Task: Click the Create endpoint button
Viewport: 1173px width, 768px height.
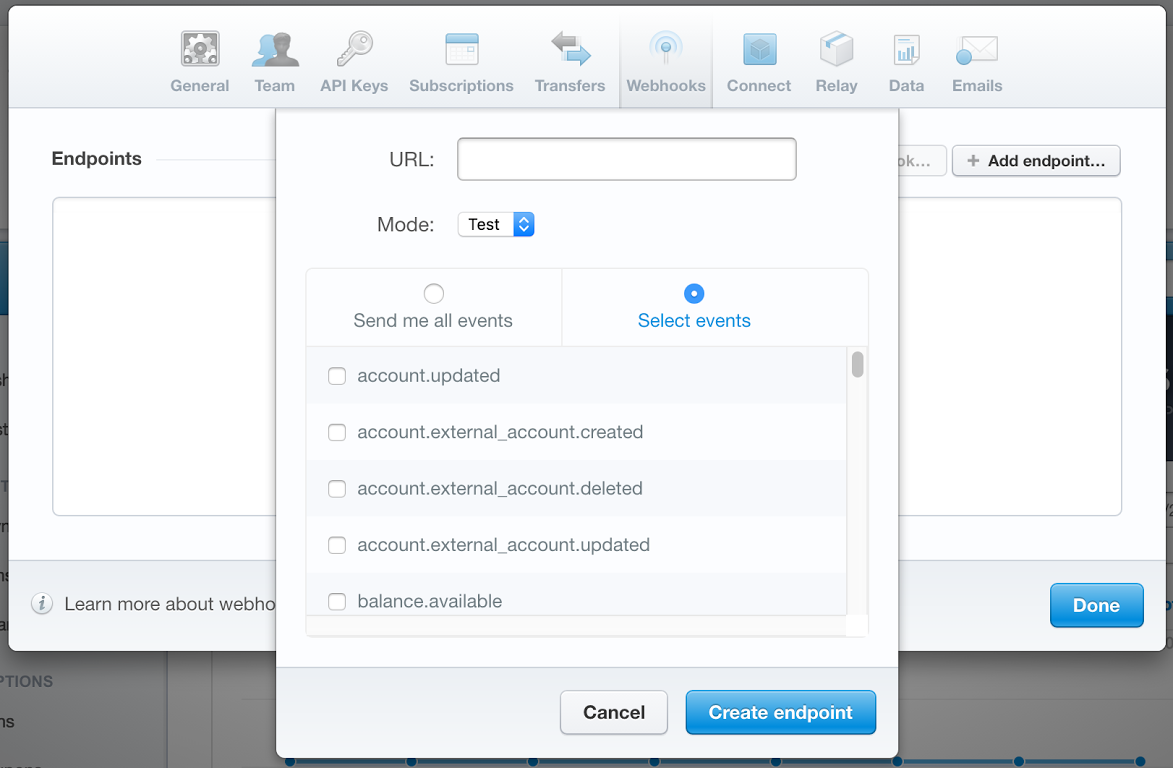Action: coord(780,712)
